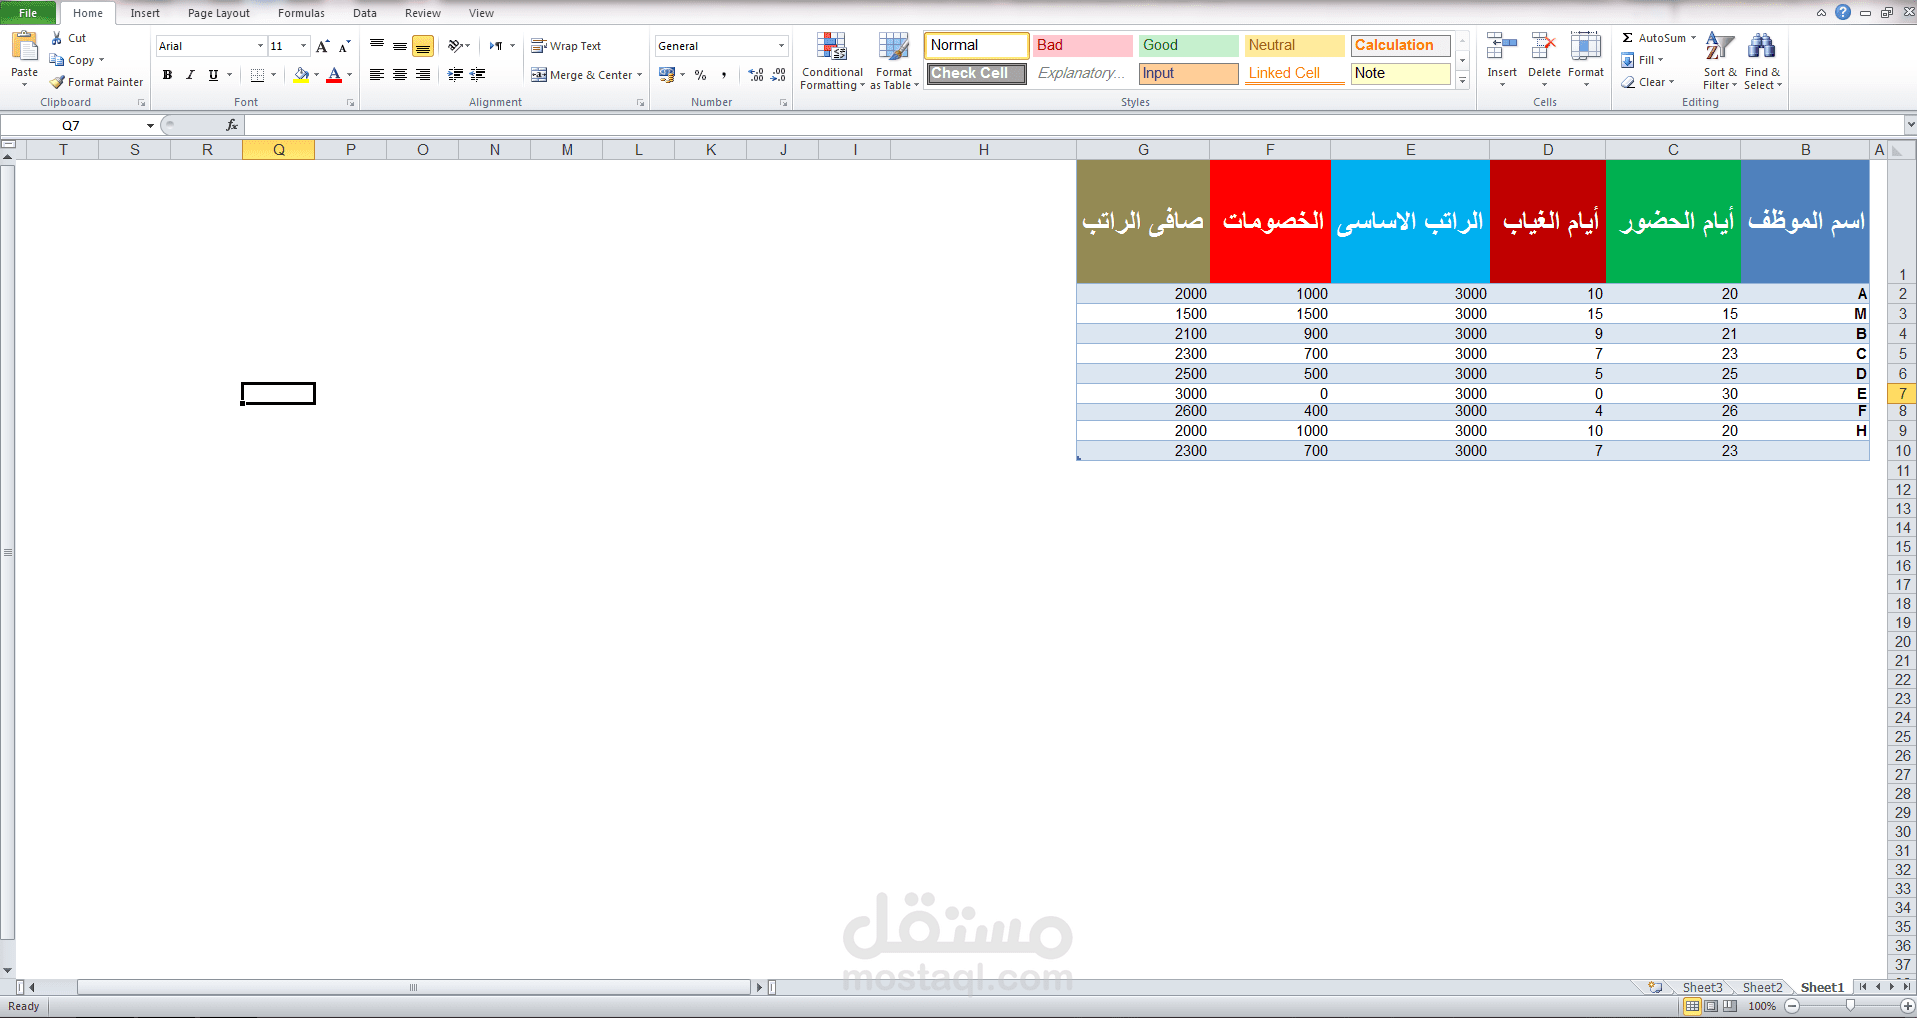Click the Format Painter brush
Viewport: 1917px width, 1018px height.
(x=57, y=82)
